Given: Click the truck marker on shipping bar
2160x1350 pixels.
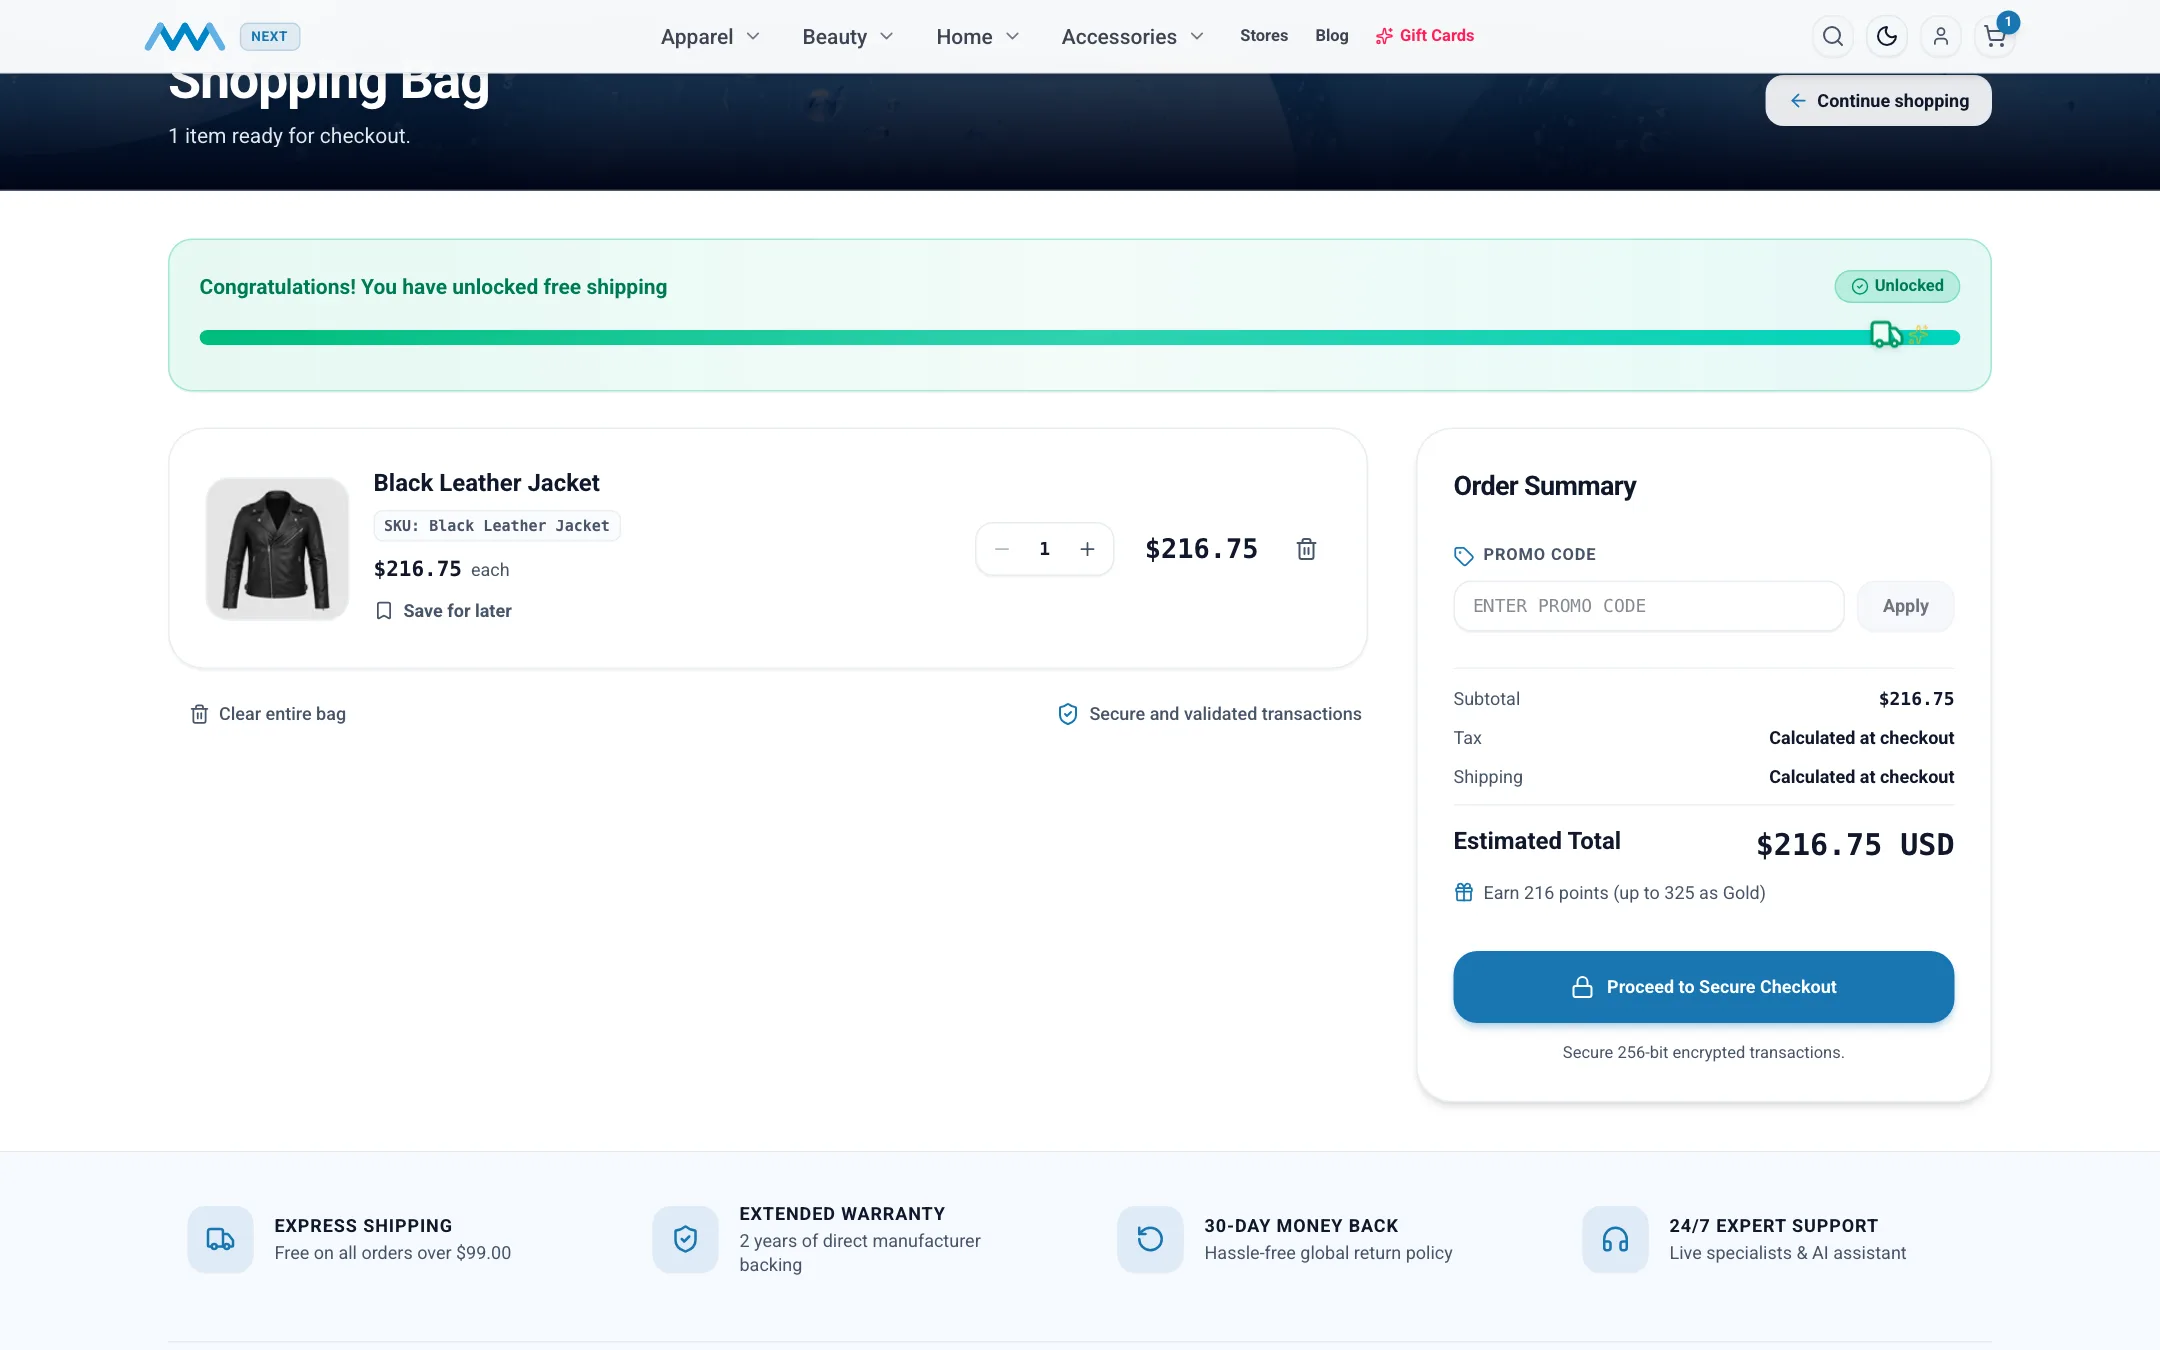Looking at the screenshot, I should coord(1886,334).
